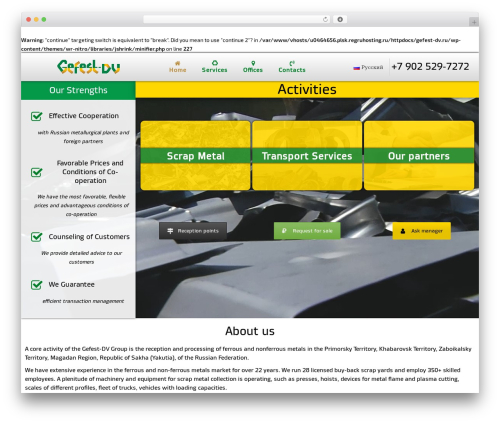Open the Transport Services tile
Image resolution: width=500 pixels, height=423 pixels.
click(307, 156)
